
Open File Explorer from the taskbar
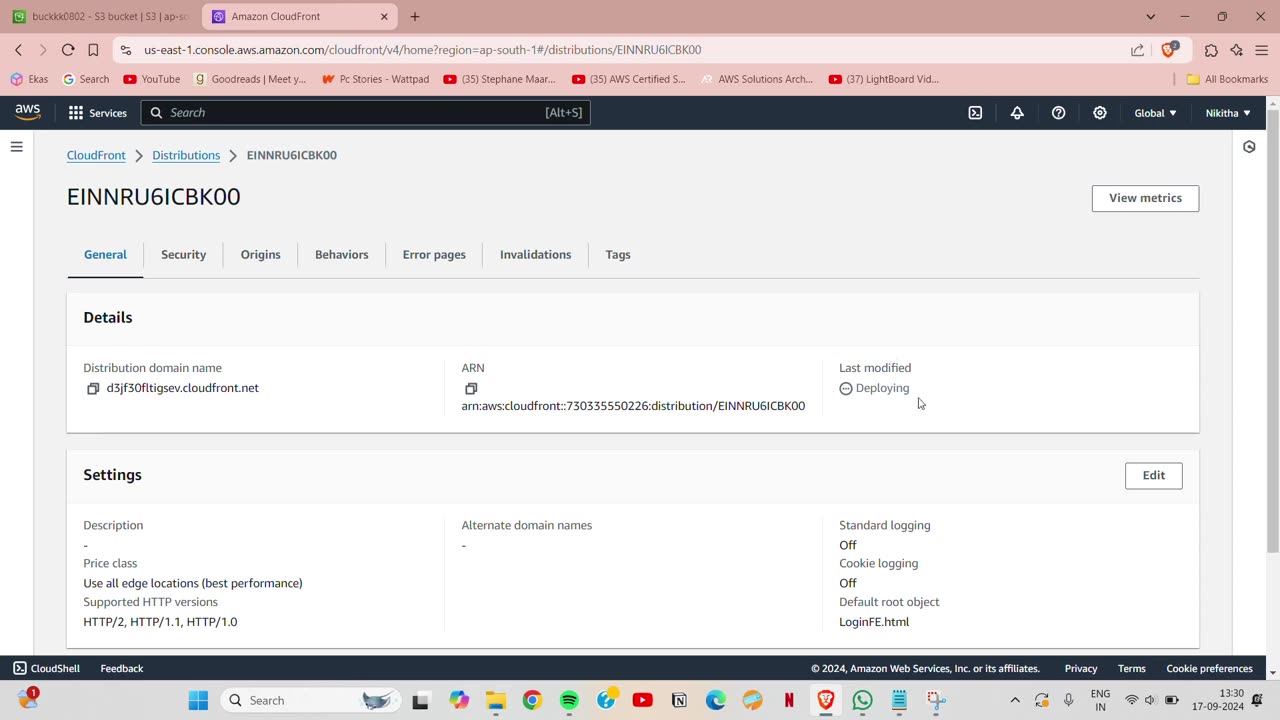[495, 700]
